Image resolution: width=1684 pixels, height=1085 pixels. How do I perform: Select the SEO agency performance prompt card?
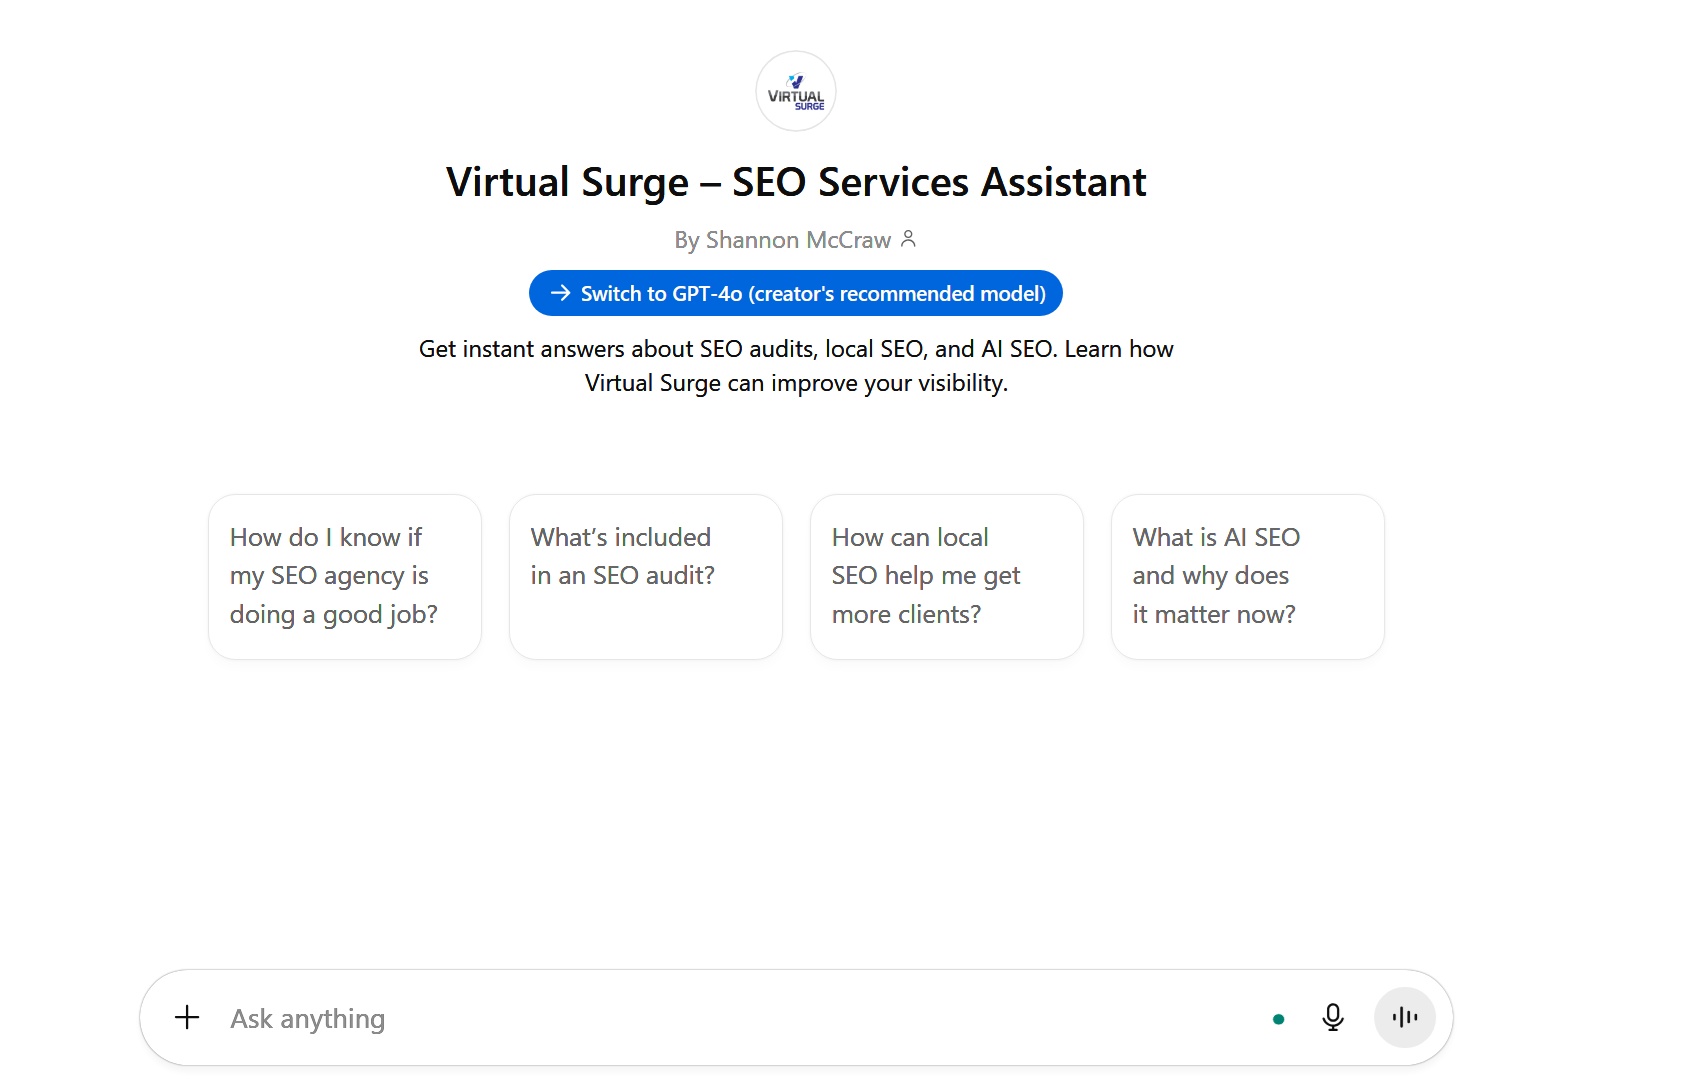[x=344, y=575]
